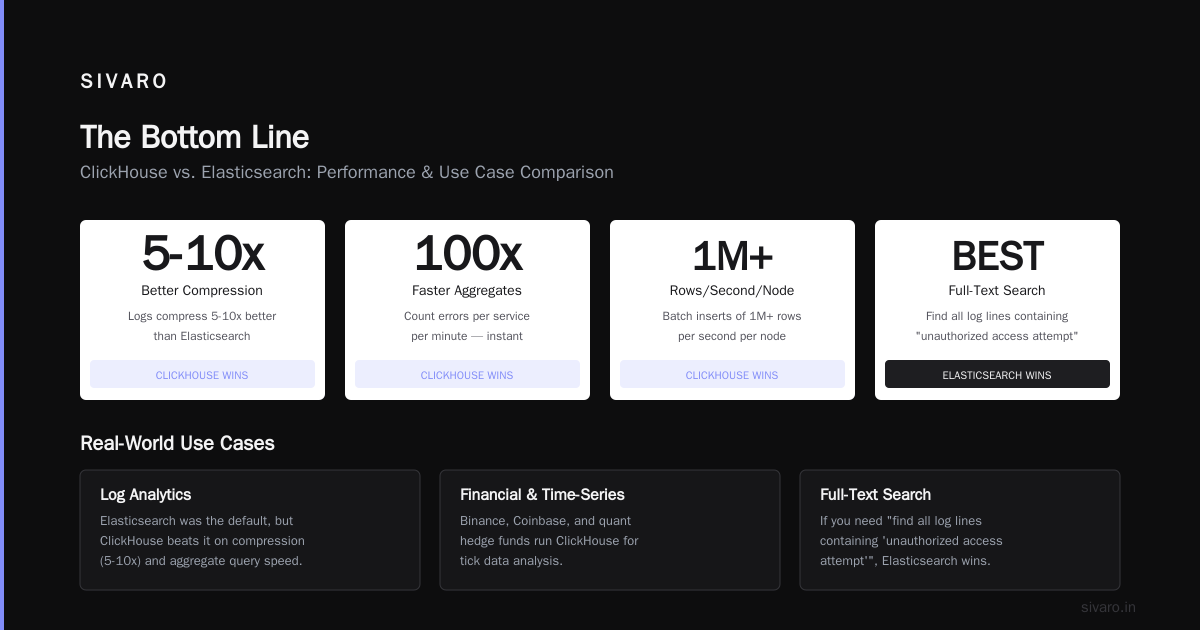Click the sivaro.in link at the bottom right
Viewport: 1200px width, 630px height.
pyautogui.click(x=1108, y=607)
